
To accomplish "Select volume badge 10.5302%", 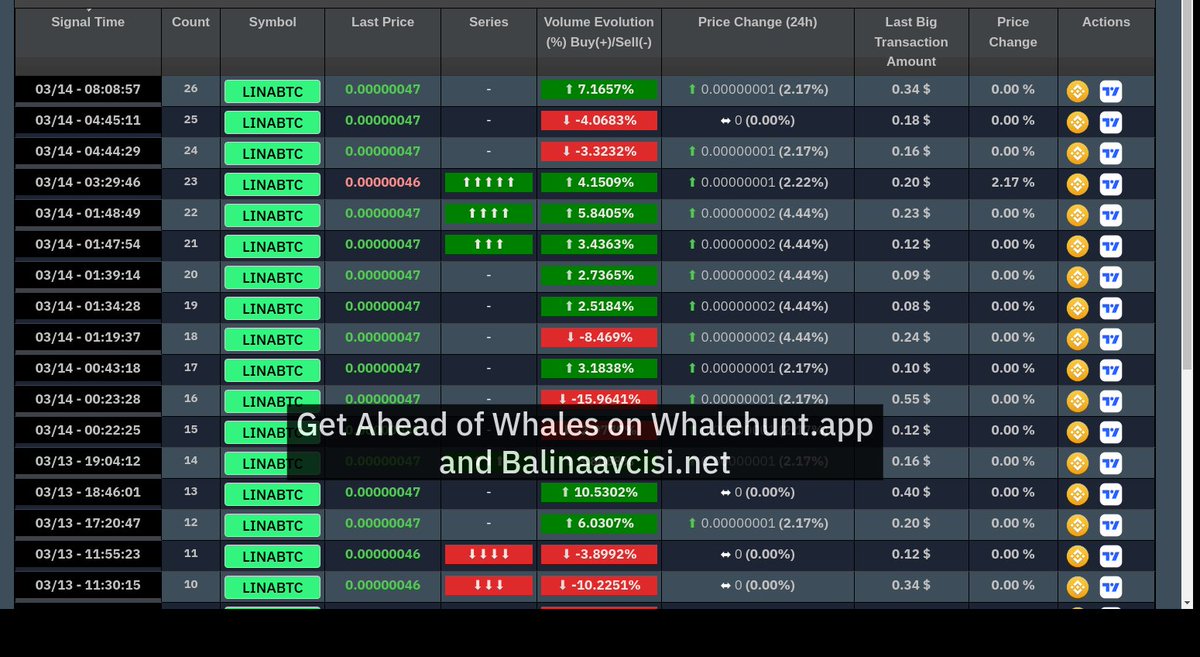I will [x=599, y=493].
